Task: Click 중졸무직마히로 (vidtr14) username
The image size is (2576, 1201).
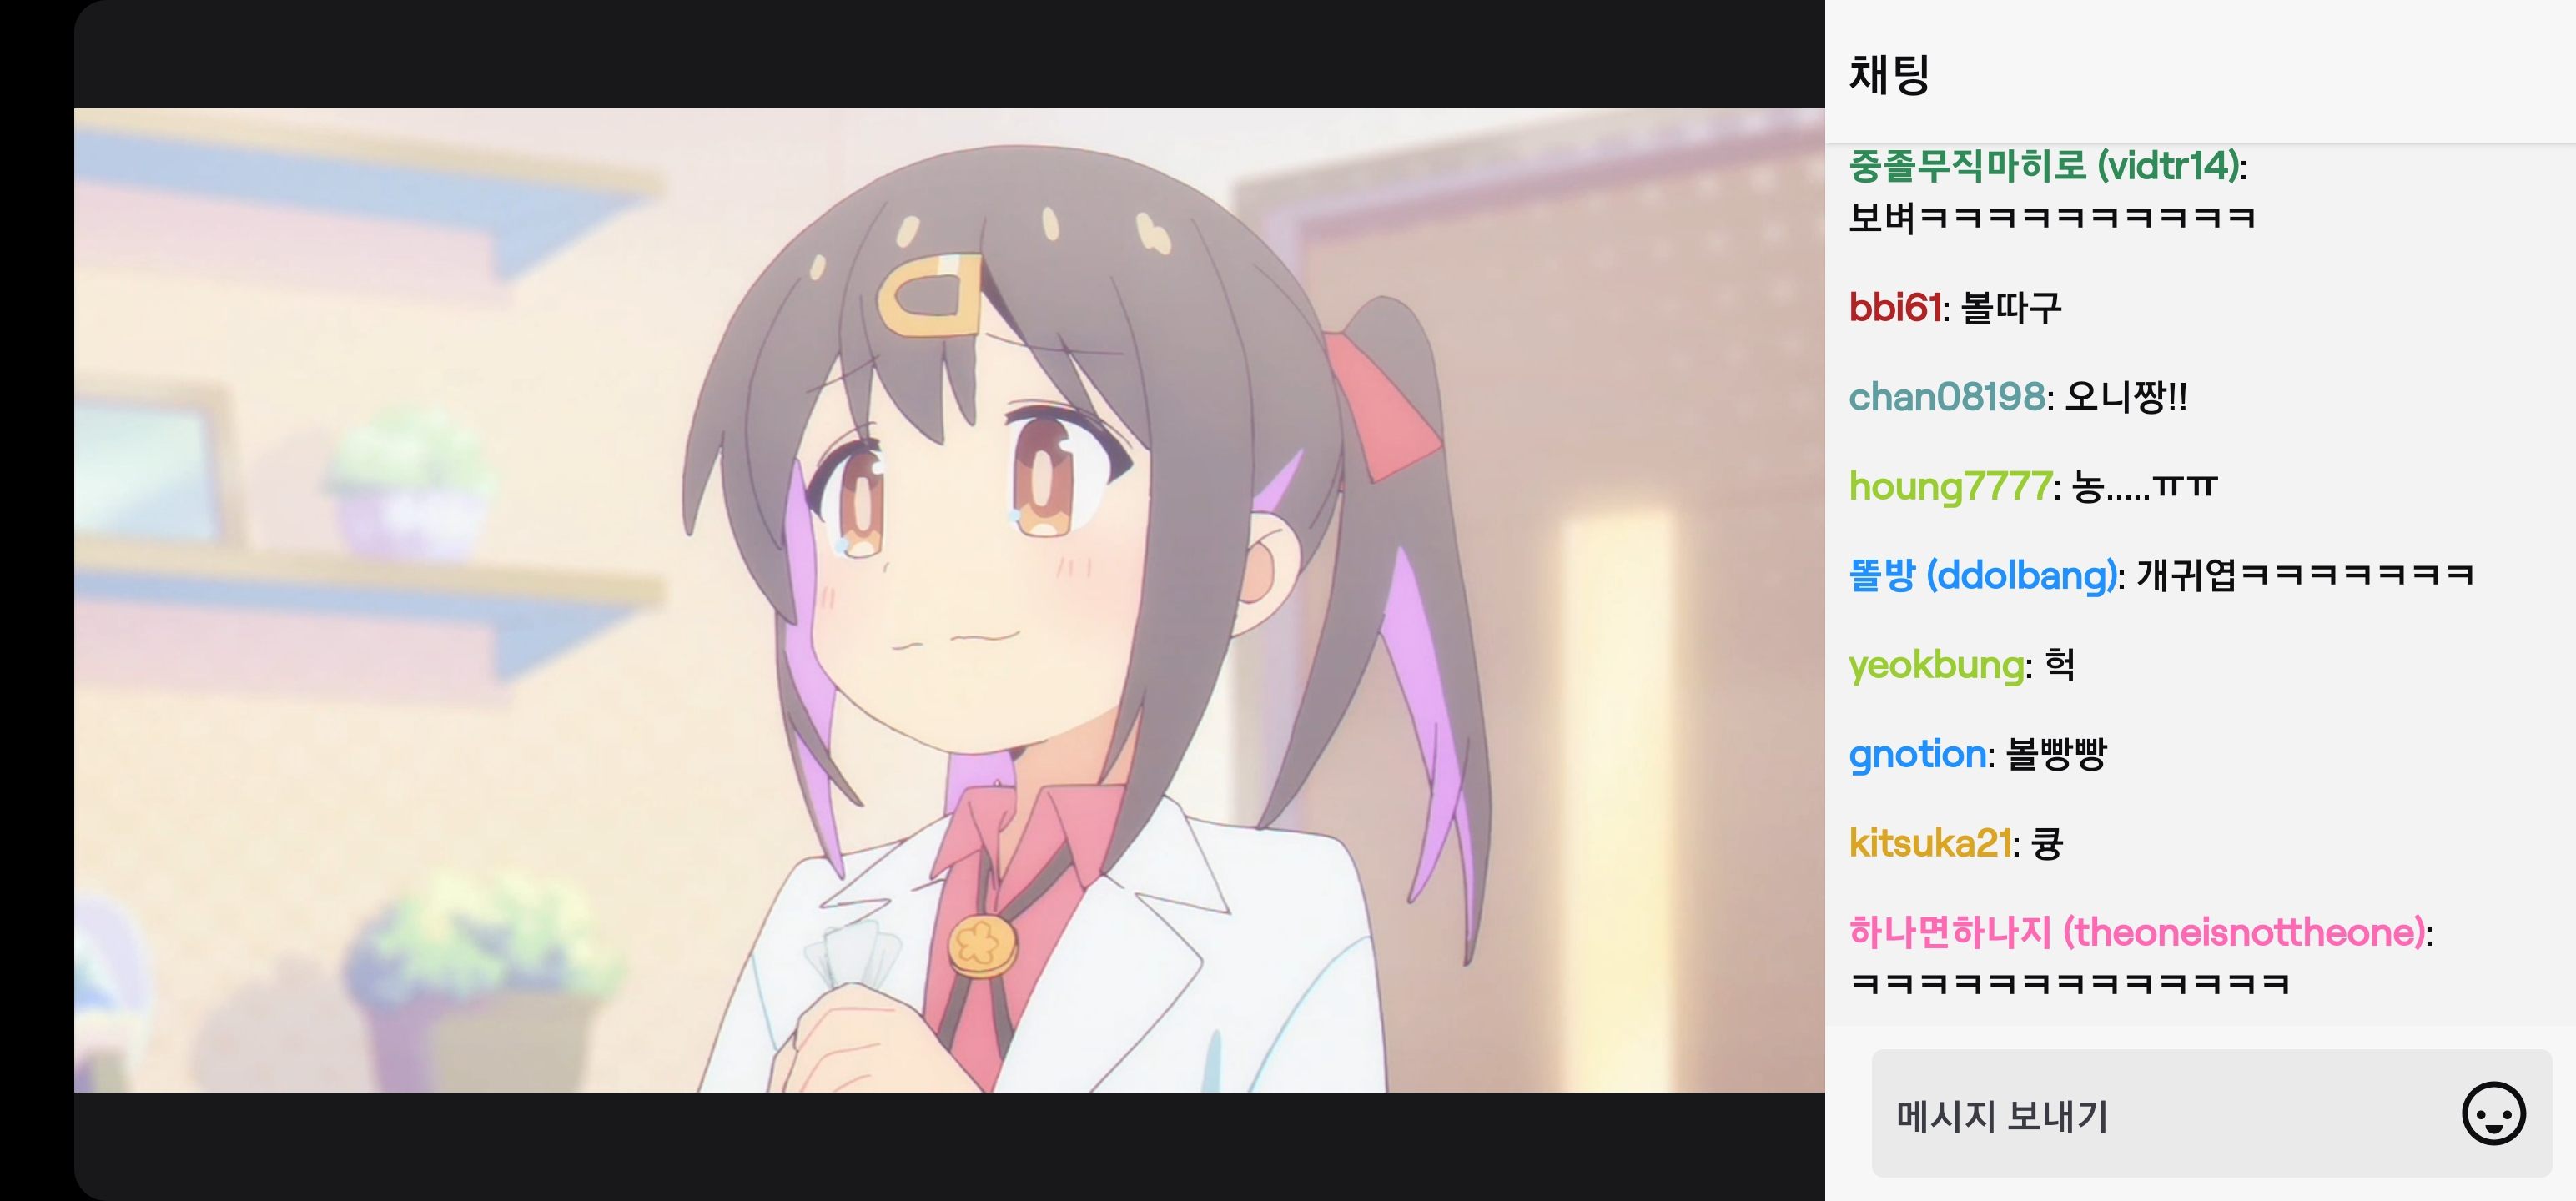Action: [2044, 166]
